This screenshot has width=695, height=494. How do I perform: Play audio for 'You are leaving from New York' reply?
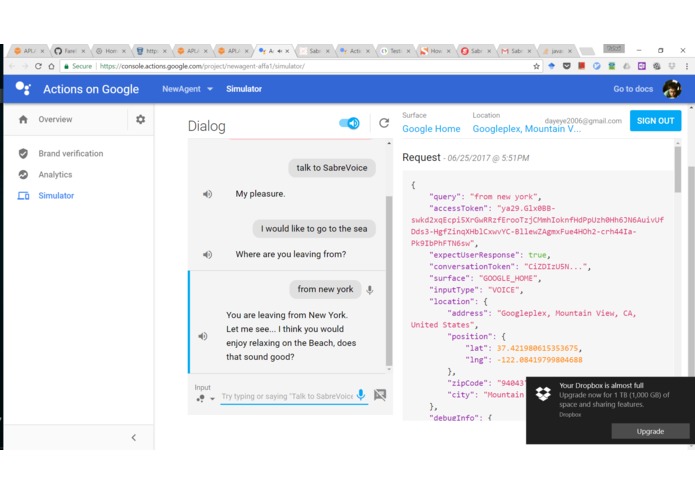click(x=203, y=336)
